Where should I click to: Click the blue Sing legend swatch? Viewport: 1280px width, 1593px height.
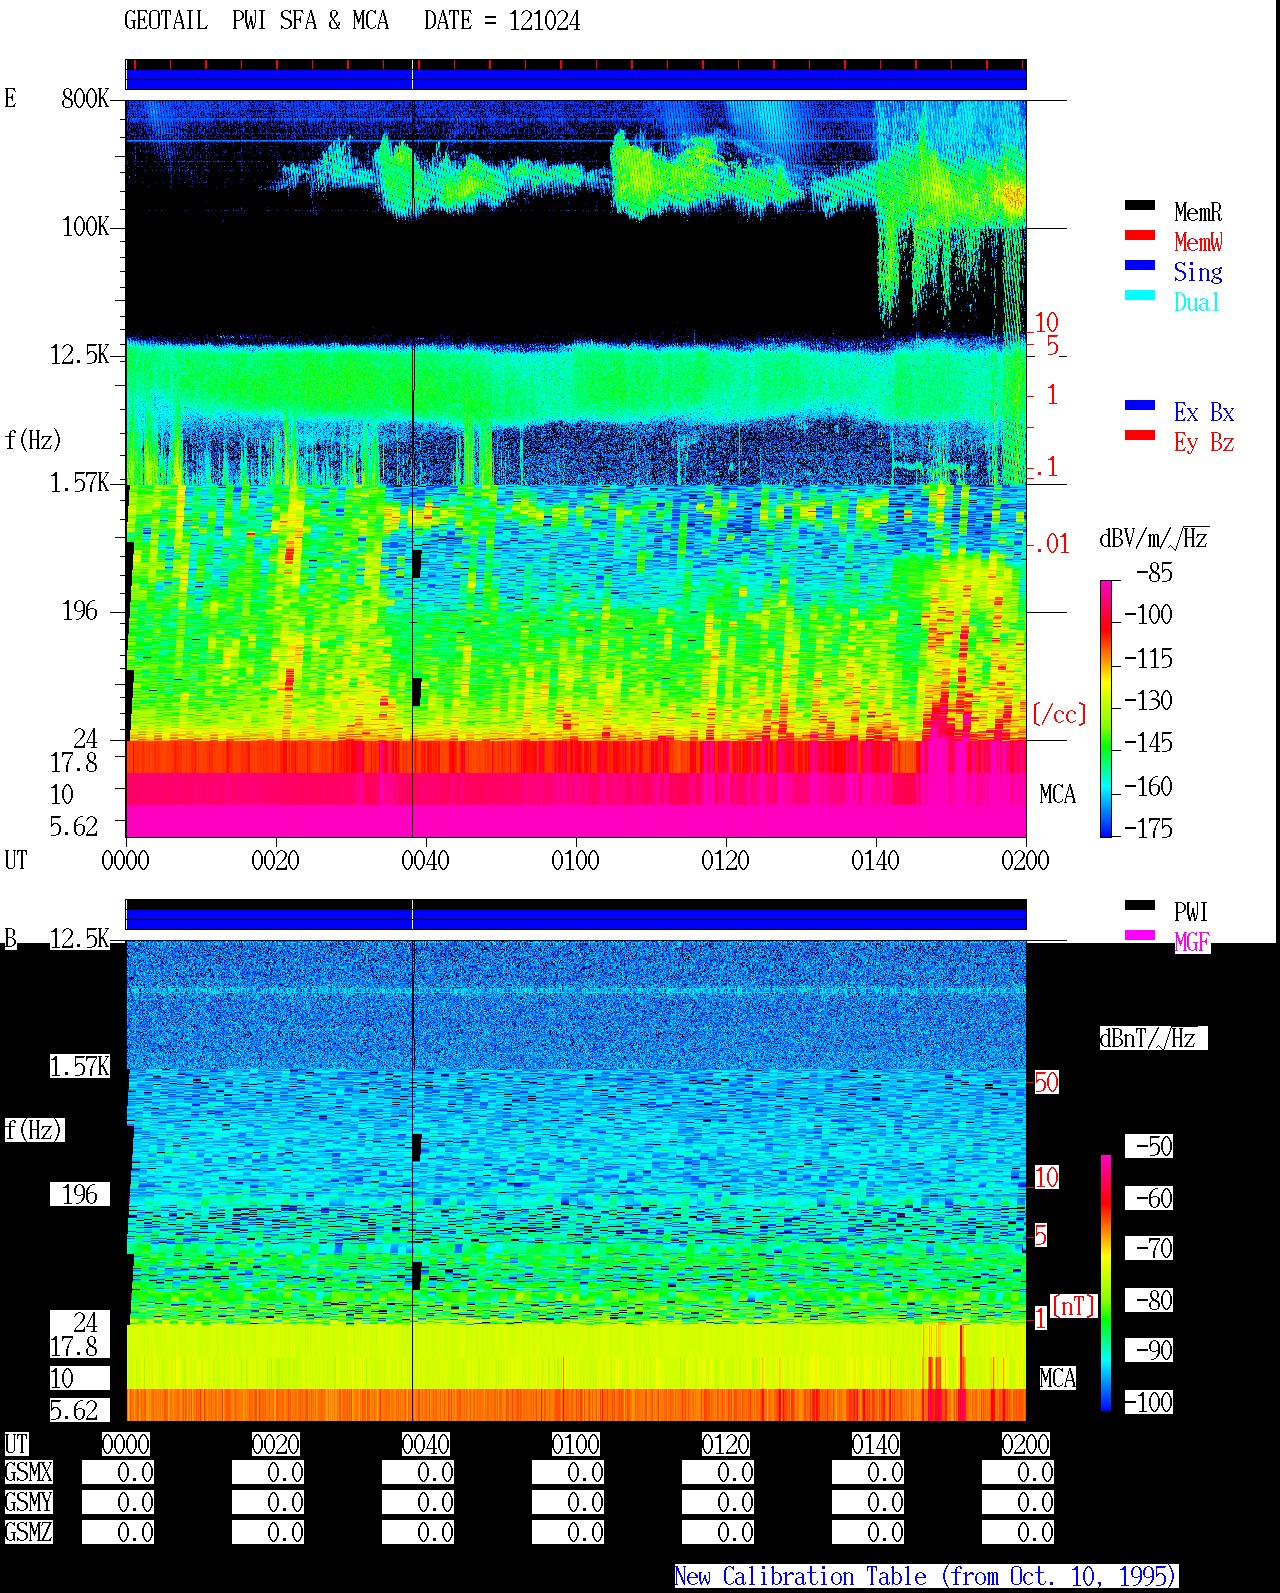click(1140, 265)
